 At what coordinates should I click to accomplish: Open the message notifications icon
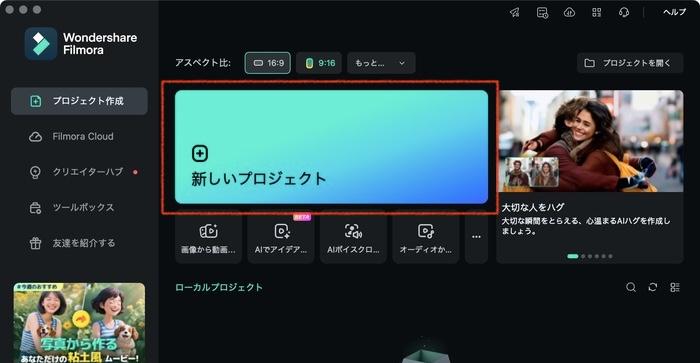[x=542, y=13]
